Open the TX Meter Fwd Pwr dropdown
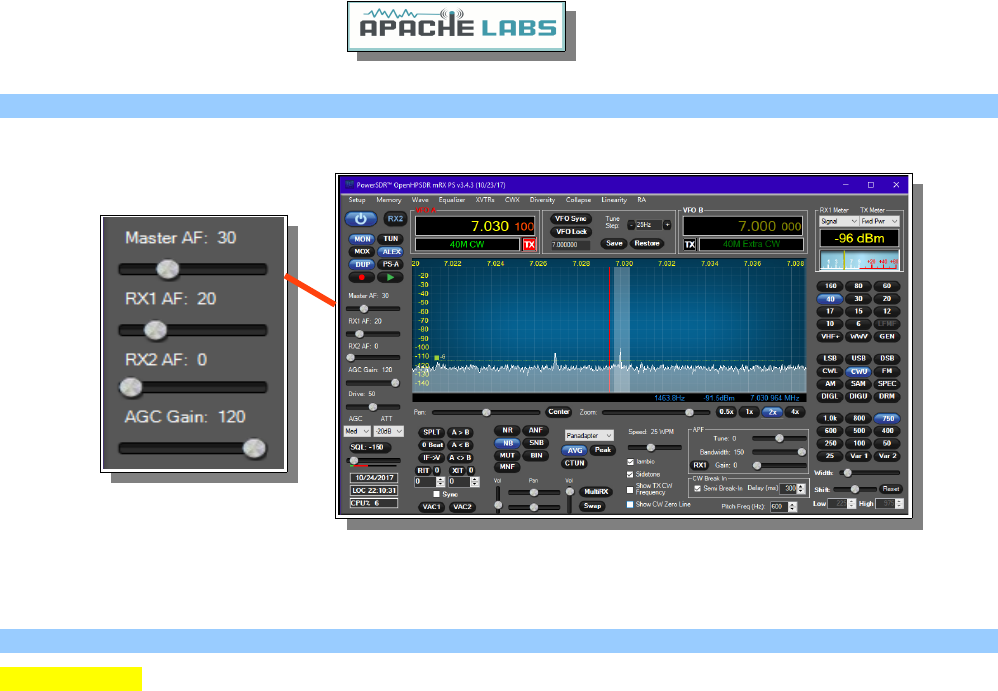Viewport: 998px width, 691px height. [880, 221]
